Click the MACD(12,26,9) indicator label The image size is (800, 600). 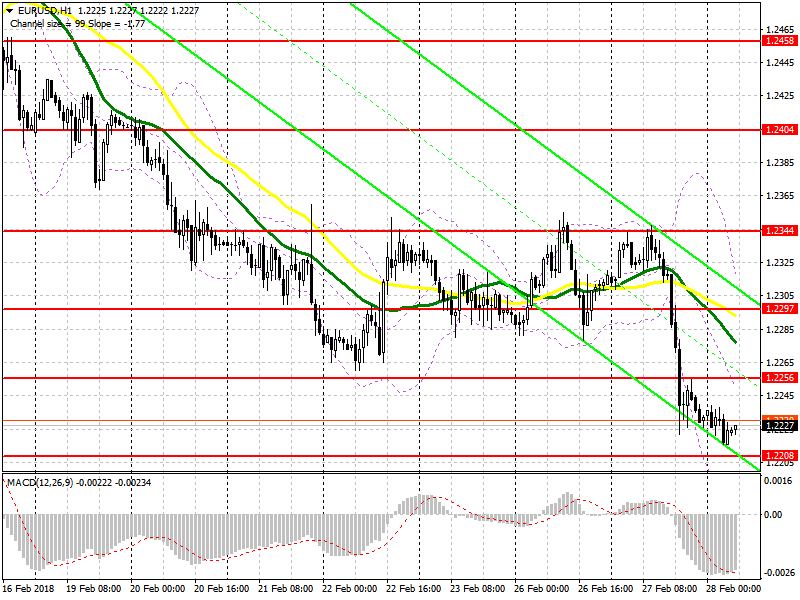[40, 483]
